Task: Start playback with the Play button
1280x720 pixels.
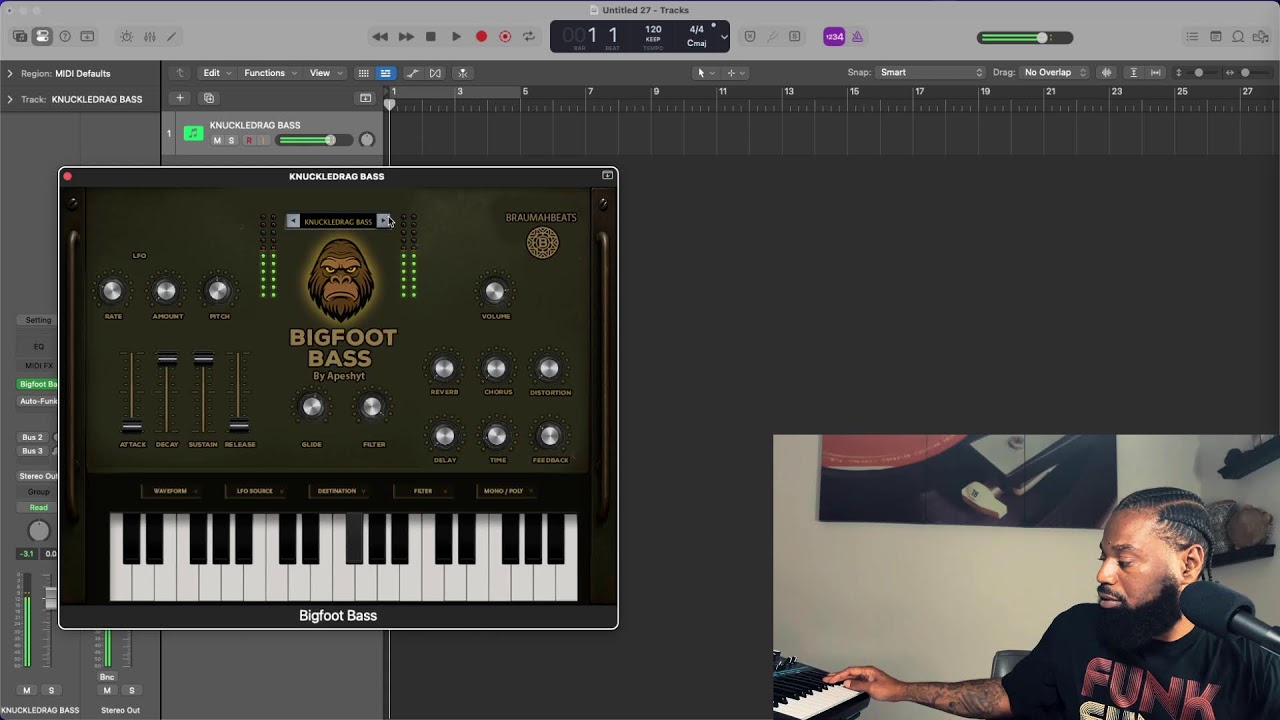Action: pos(456,36)
